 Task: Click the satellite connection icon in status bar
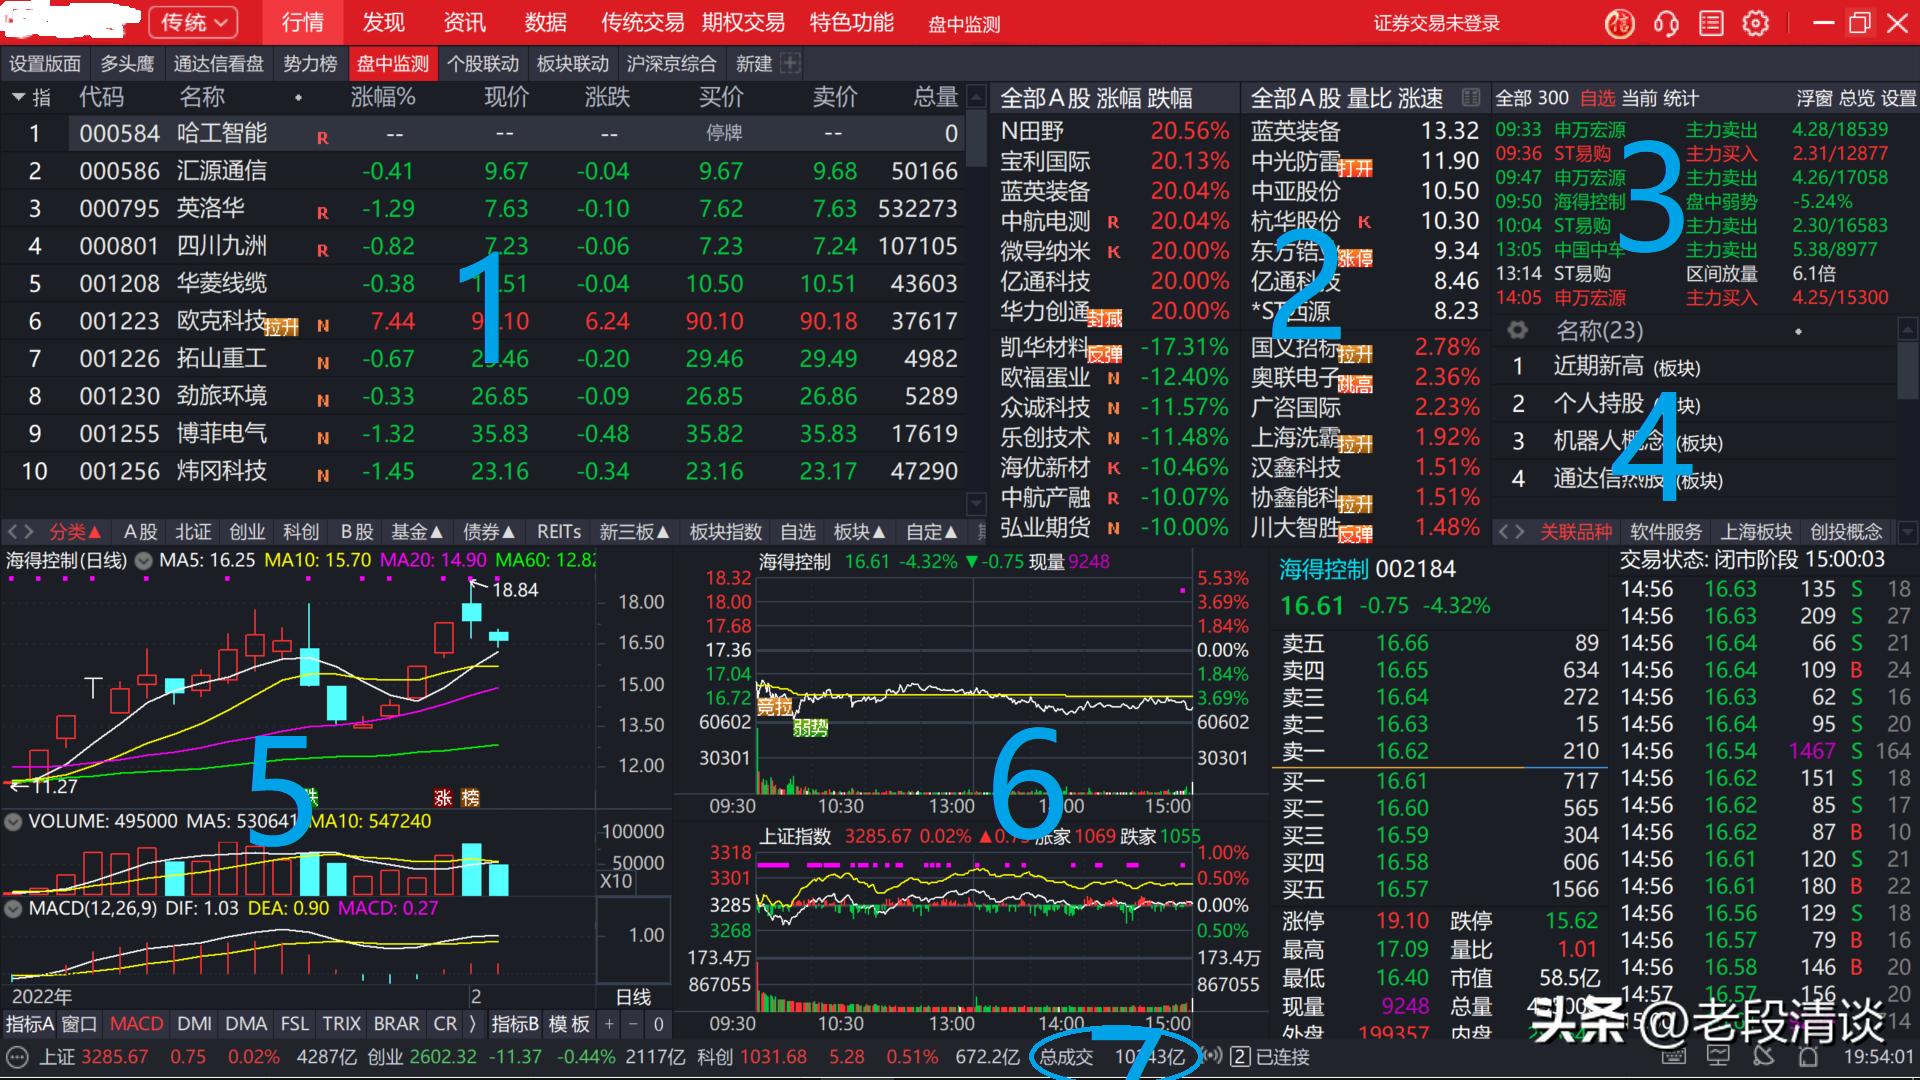(x=1763, y=1057)
